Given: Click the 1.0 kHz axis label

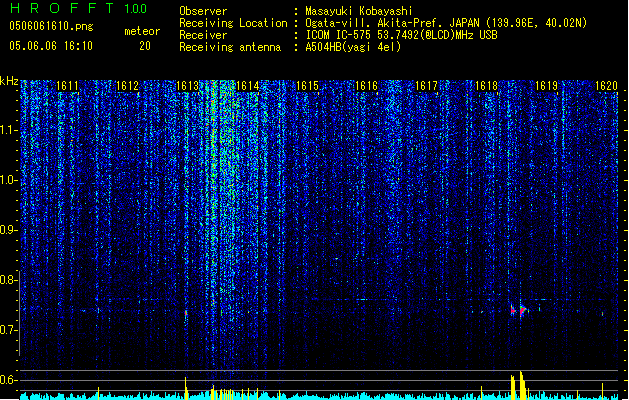Looking at the screenshot, I should 9,180.
